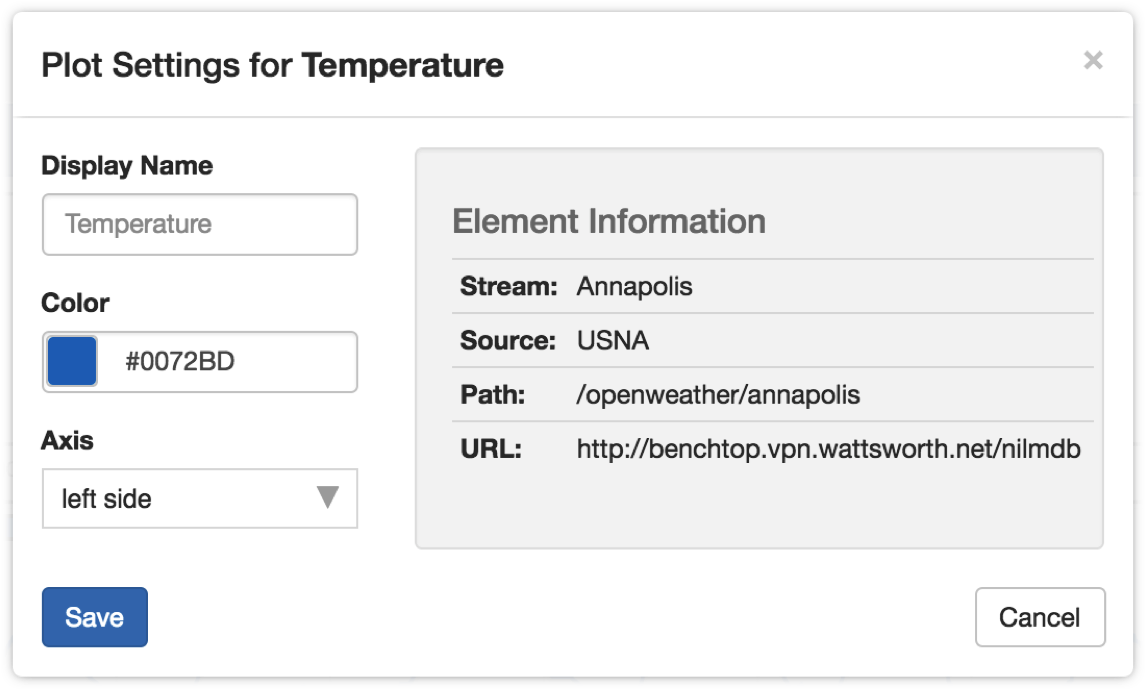Cancel the plot settings dialog
The width and height of the screenshot is (1146, 690).
tap(1039, 617)
